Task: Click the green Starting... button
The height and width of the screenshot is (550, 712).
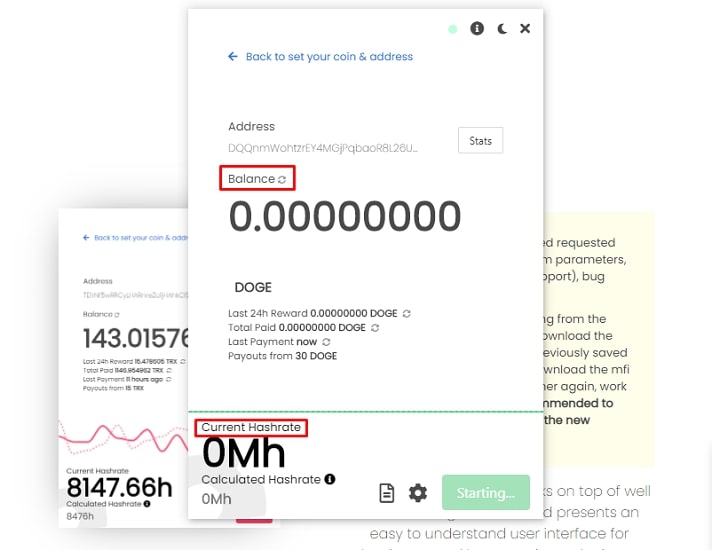Action: pyautogui.click(x=486, y=492)
